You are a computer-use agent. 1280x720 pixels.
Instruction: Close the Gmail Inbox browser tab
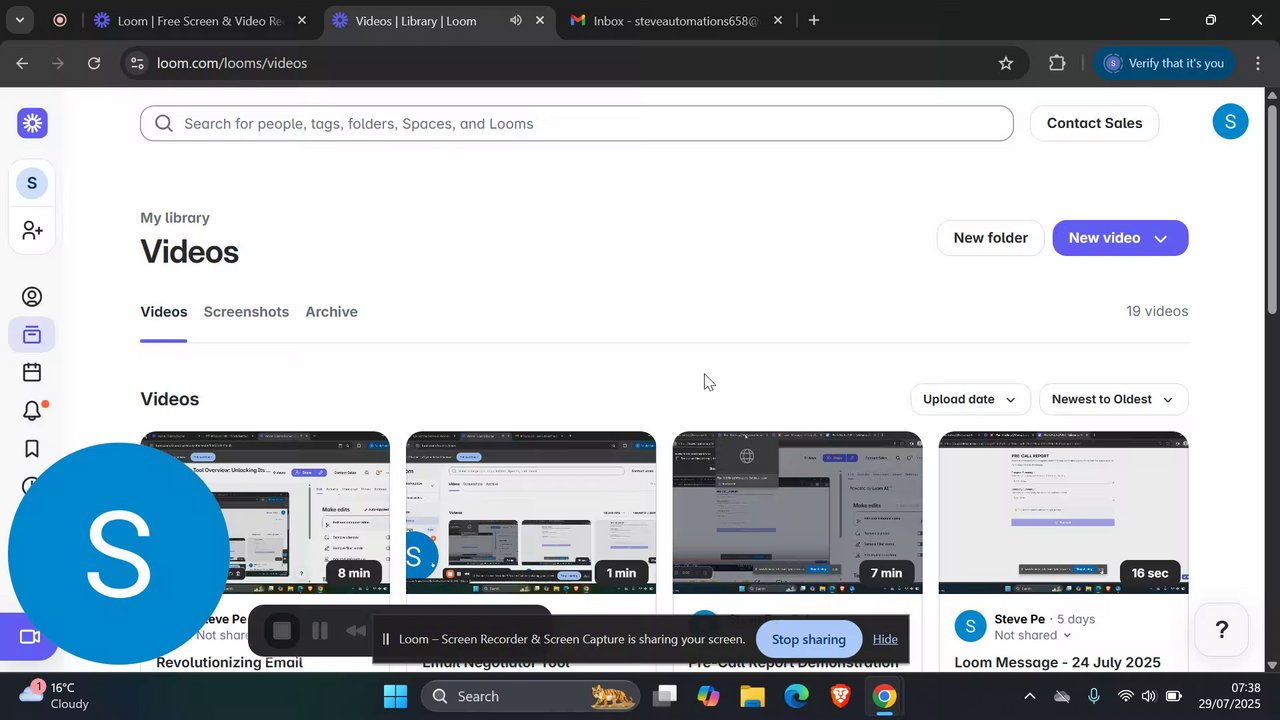pyautogui.click(x=777, y=20)
